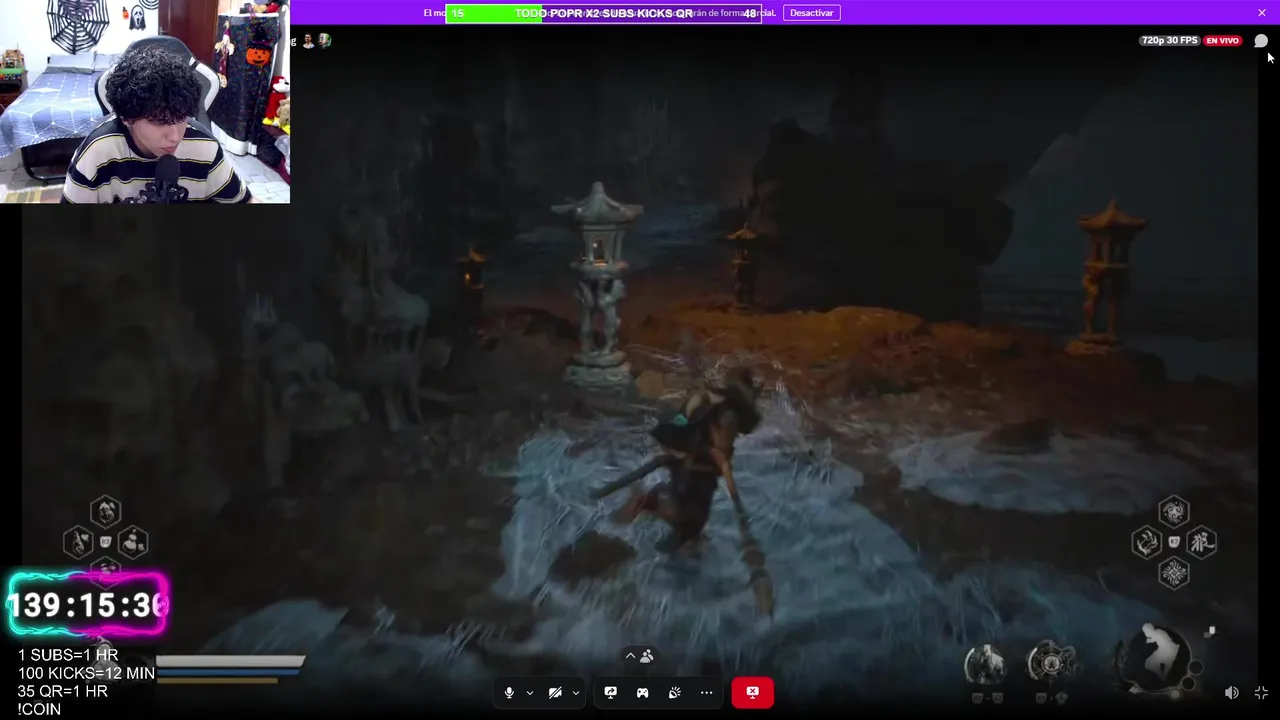Click the '!COIN' text
1280x720 pixels.
[39, 710]
